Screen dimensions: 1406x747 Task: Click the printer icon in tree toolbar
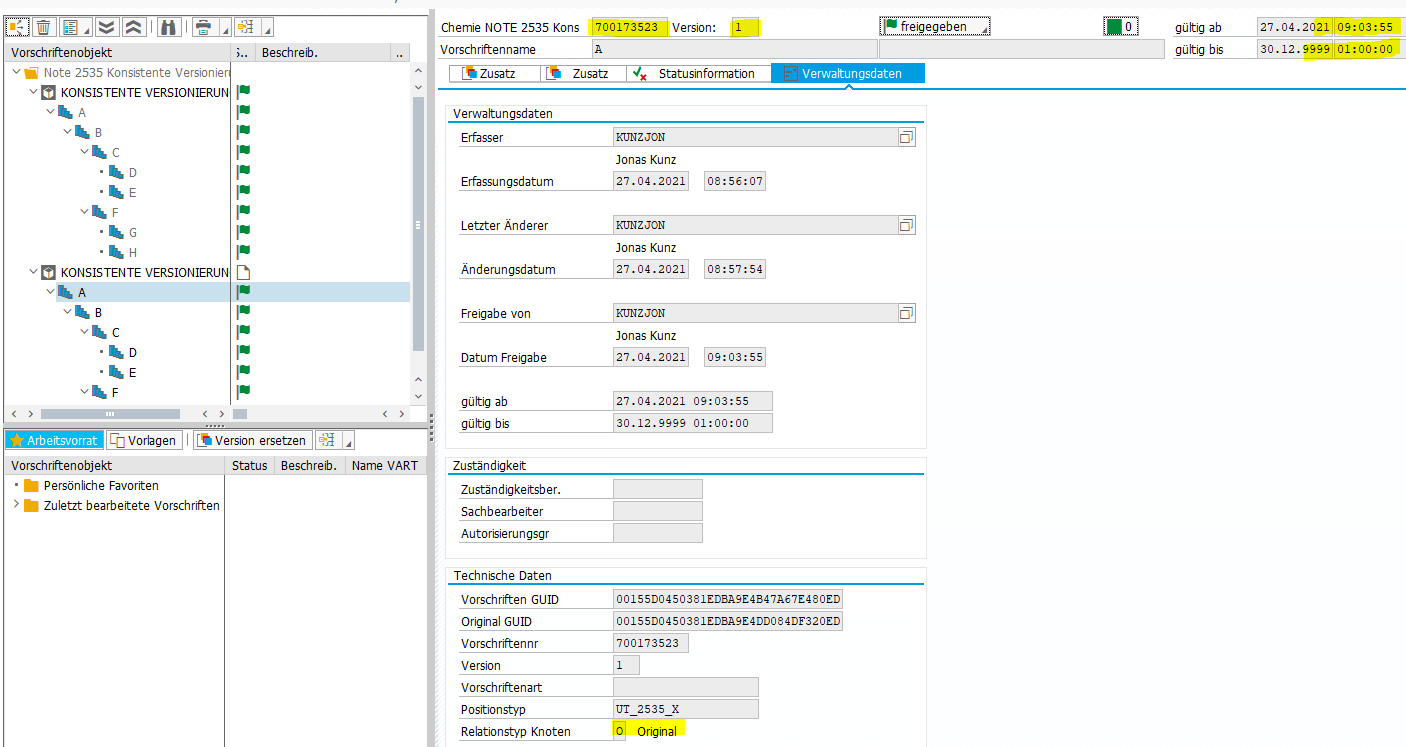click(x=203, y=27)
